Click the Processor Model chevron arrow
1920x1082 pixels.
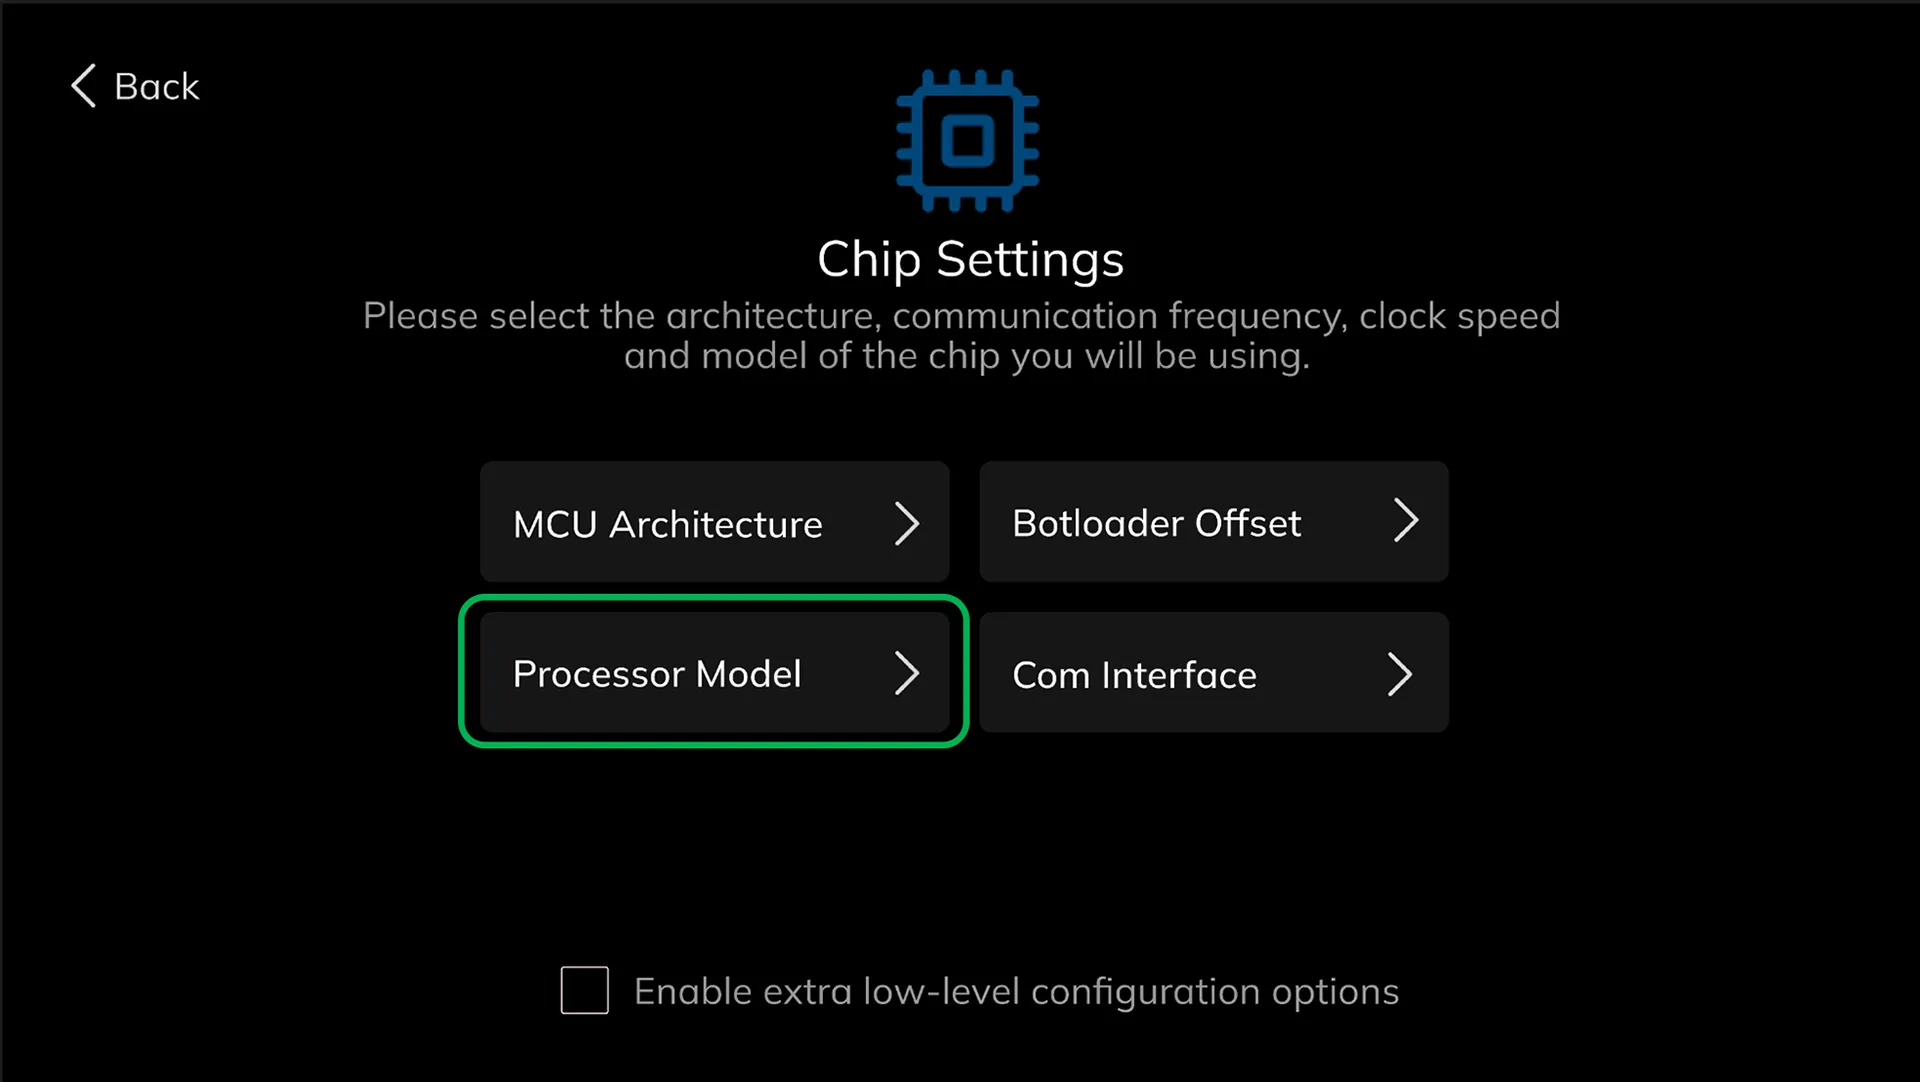(x=906, y=673)
